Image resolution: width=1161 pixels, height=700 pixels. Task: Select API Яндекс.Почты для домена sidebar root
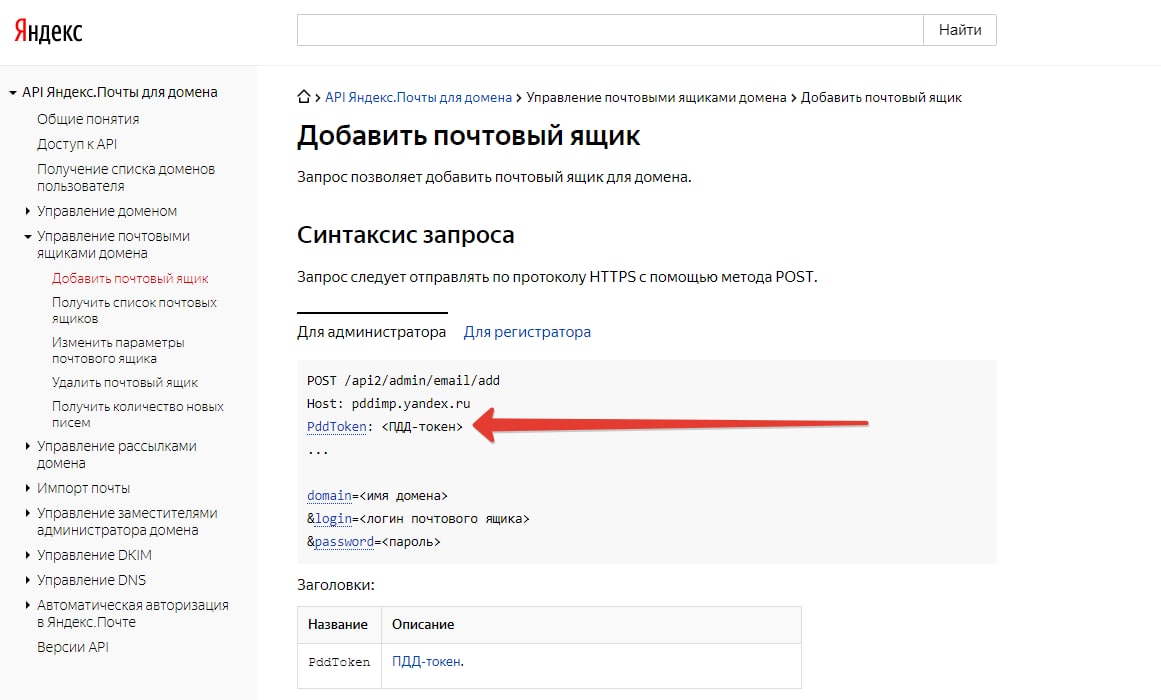point(120,93)
